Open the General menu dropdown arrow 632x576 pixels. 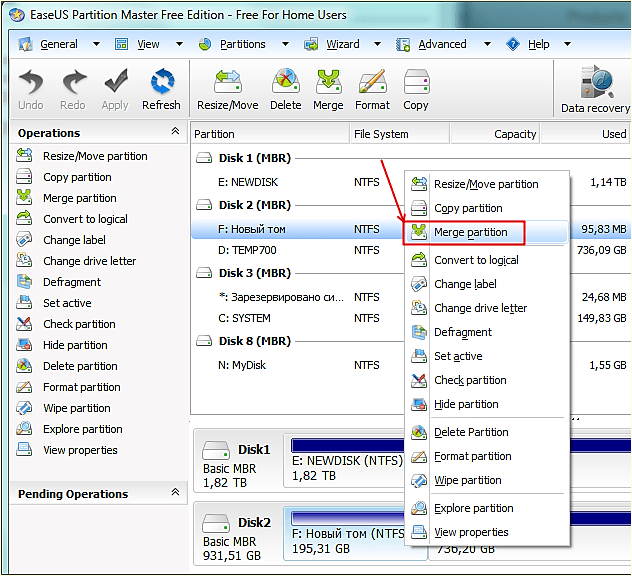tap(96, 44)
